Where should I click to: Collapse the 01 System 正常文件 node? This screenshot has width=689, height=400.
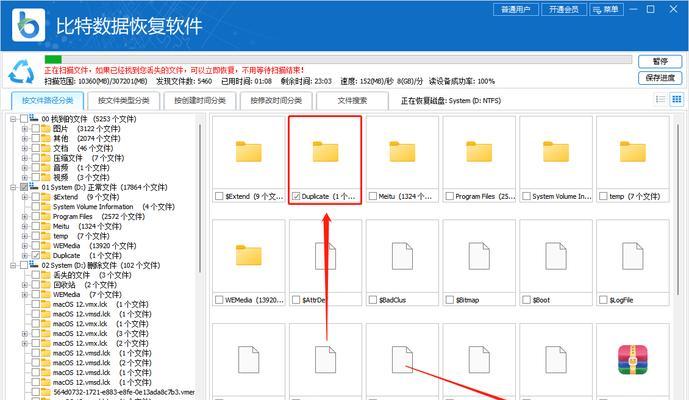coord(13,187)
